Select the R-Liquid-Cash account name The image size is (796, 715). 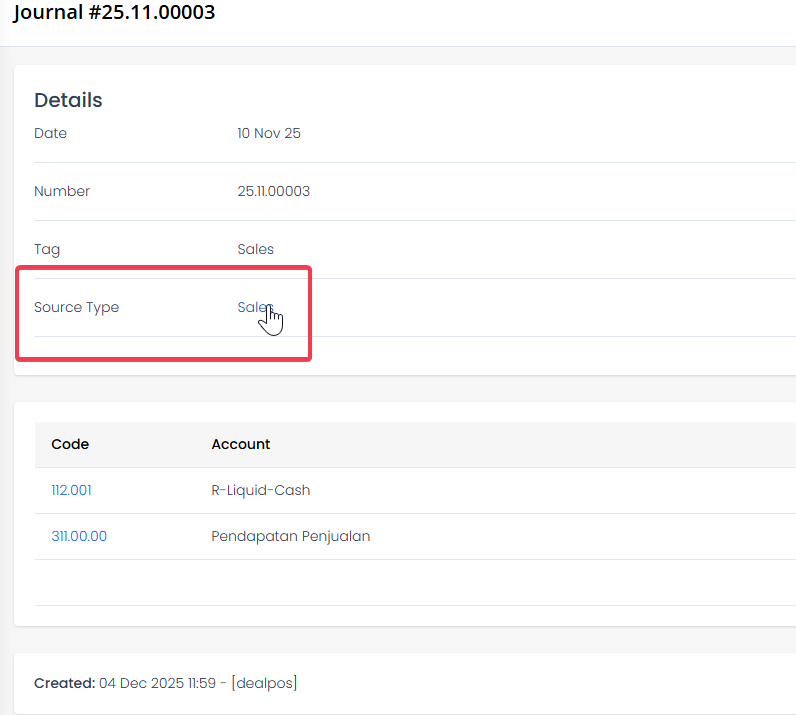[261, 490]
